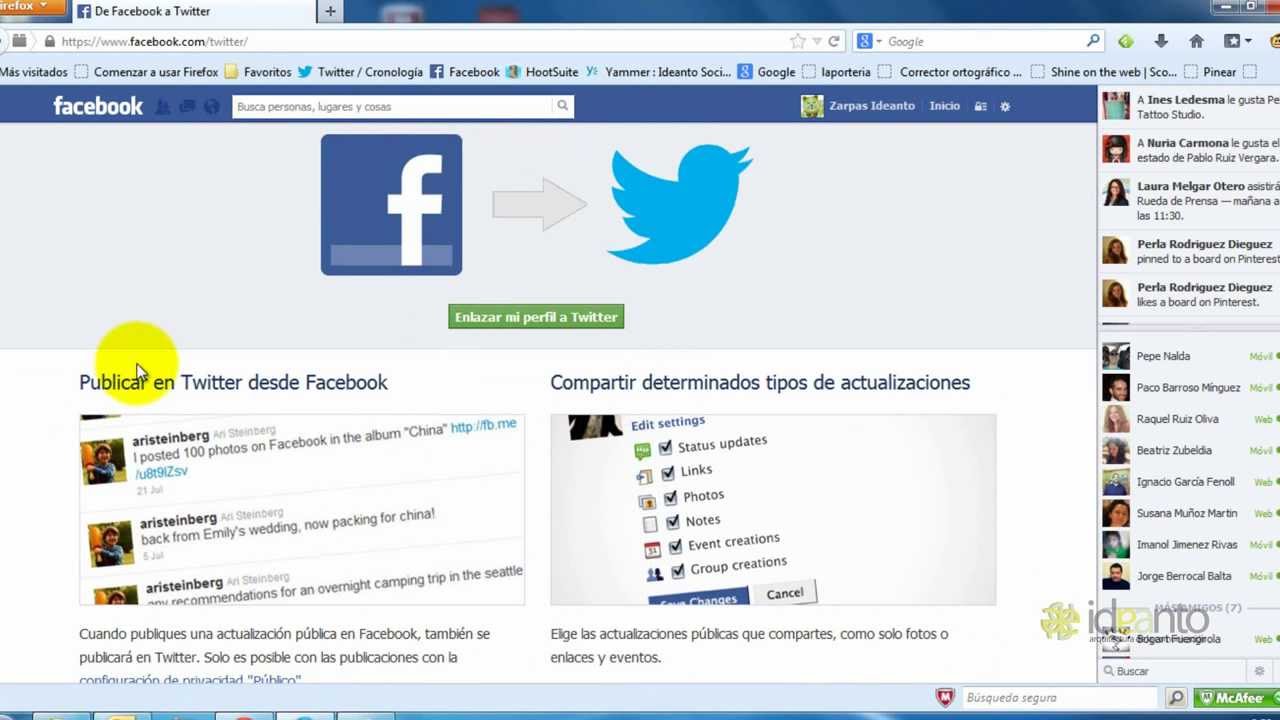Open the URL history dropdown arrow
Screen dimensions: 1280x720
(816, 41)
